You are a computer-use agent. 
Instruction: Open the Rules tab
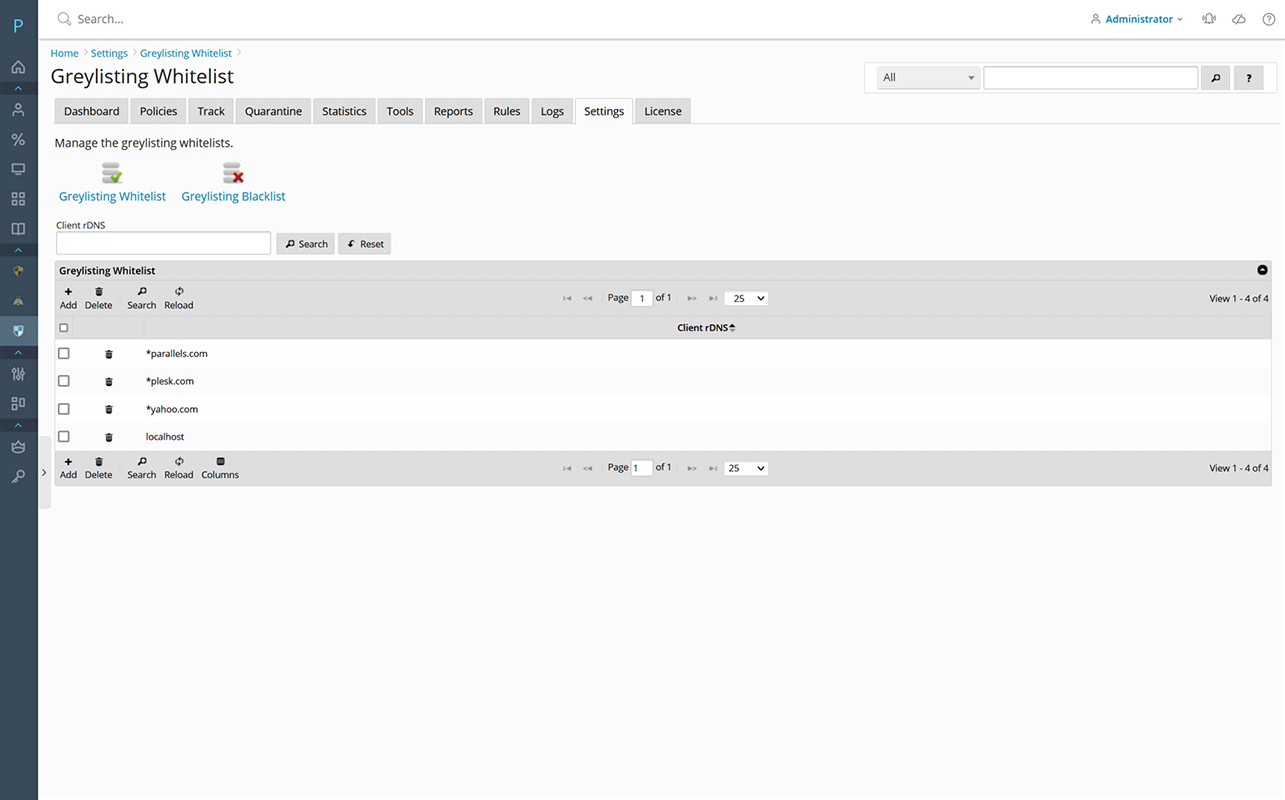coord(507,111)
